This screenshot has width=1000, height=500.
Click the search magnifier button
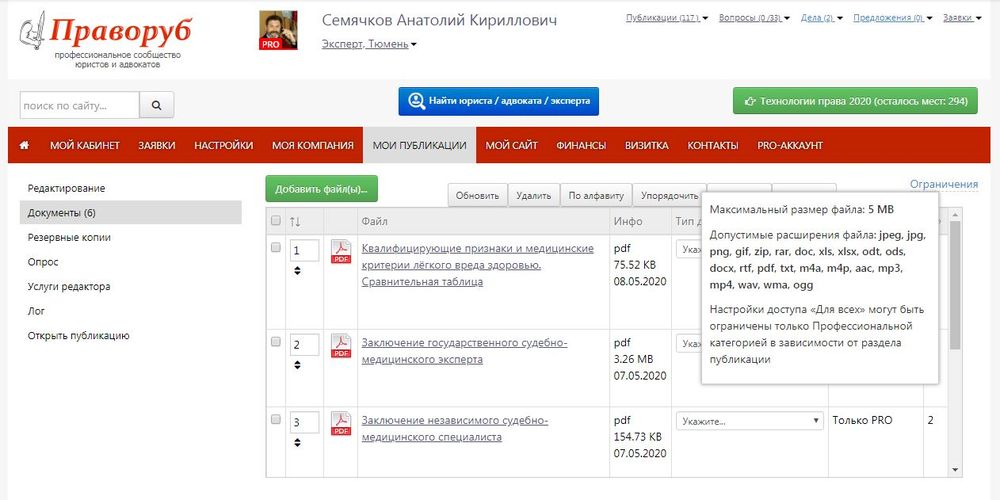(156, 105)
